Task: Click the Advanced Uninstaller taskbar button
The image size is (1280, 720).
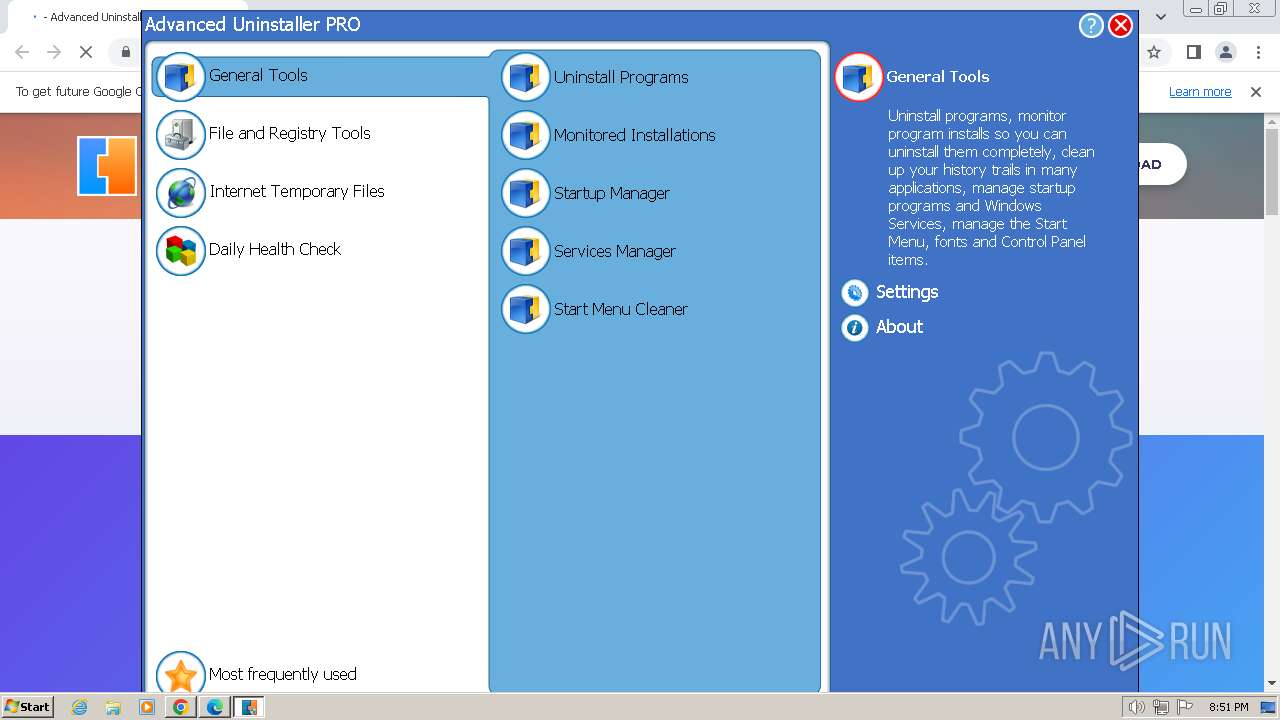Action: (248, 707)
